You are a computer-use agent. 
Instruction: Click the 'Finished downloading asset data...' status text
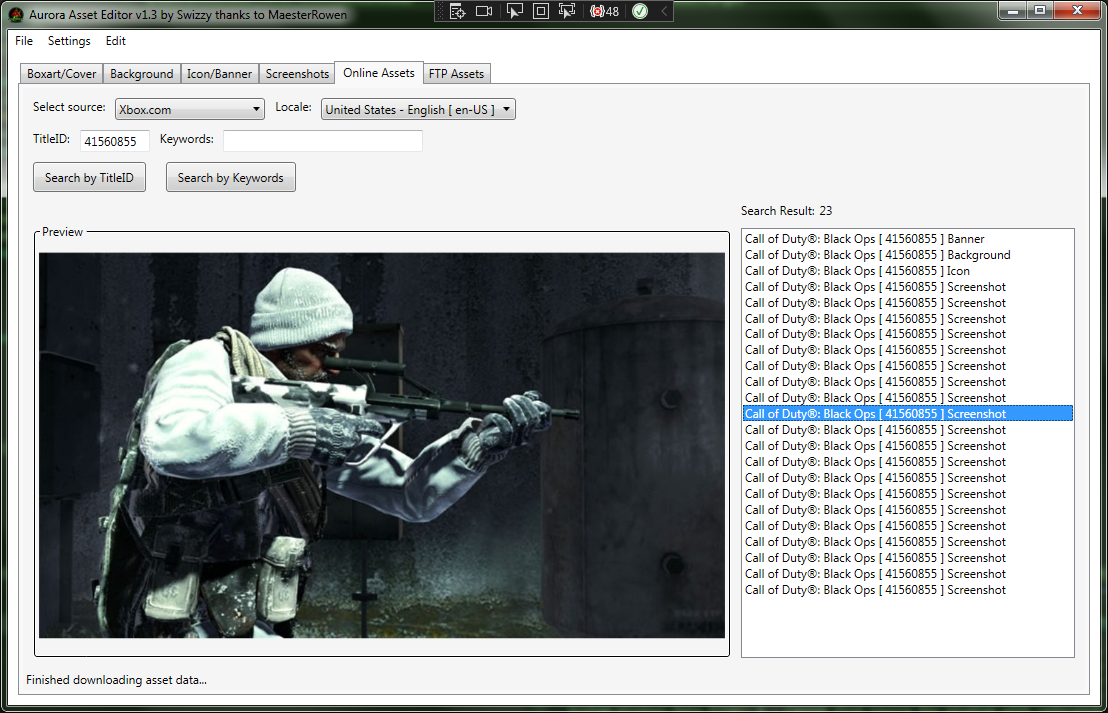117,680
